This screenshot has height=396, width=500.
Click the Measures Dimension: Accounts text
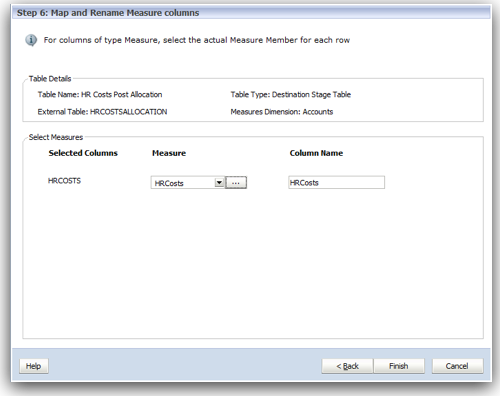(x=282, y=112)
